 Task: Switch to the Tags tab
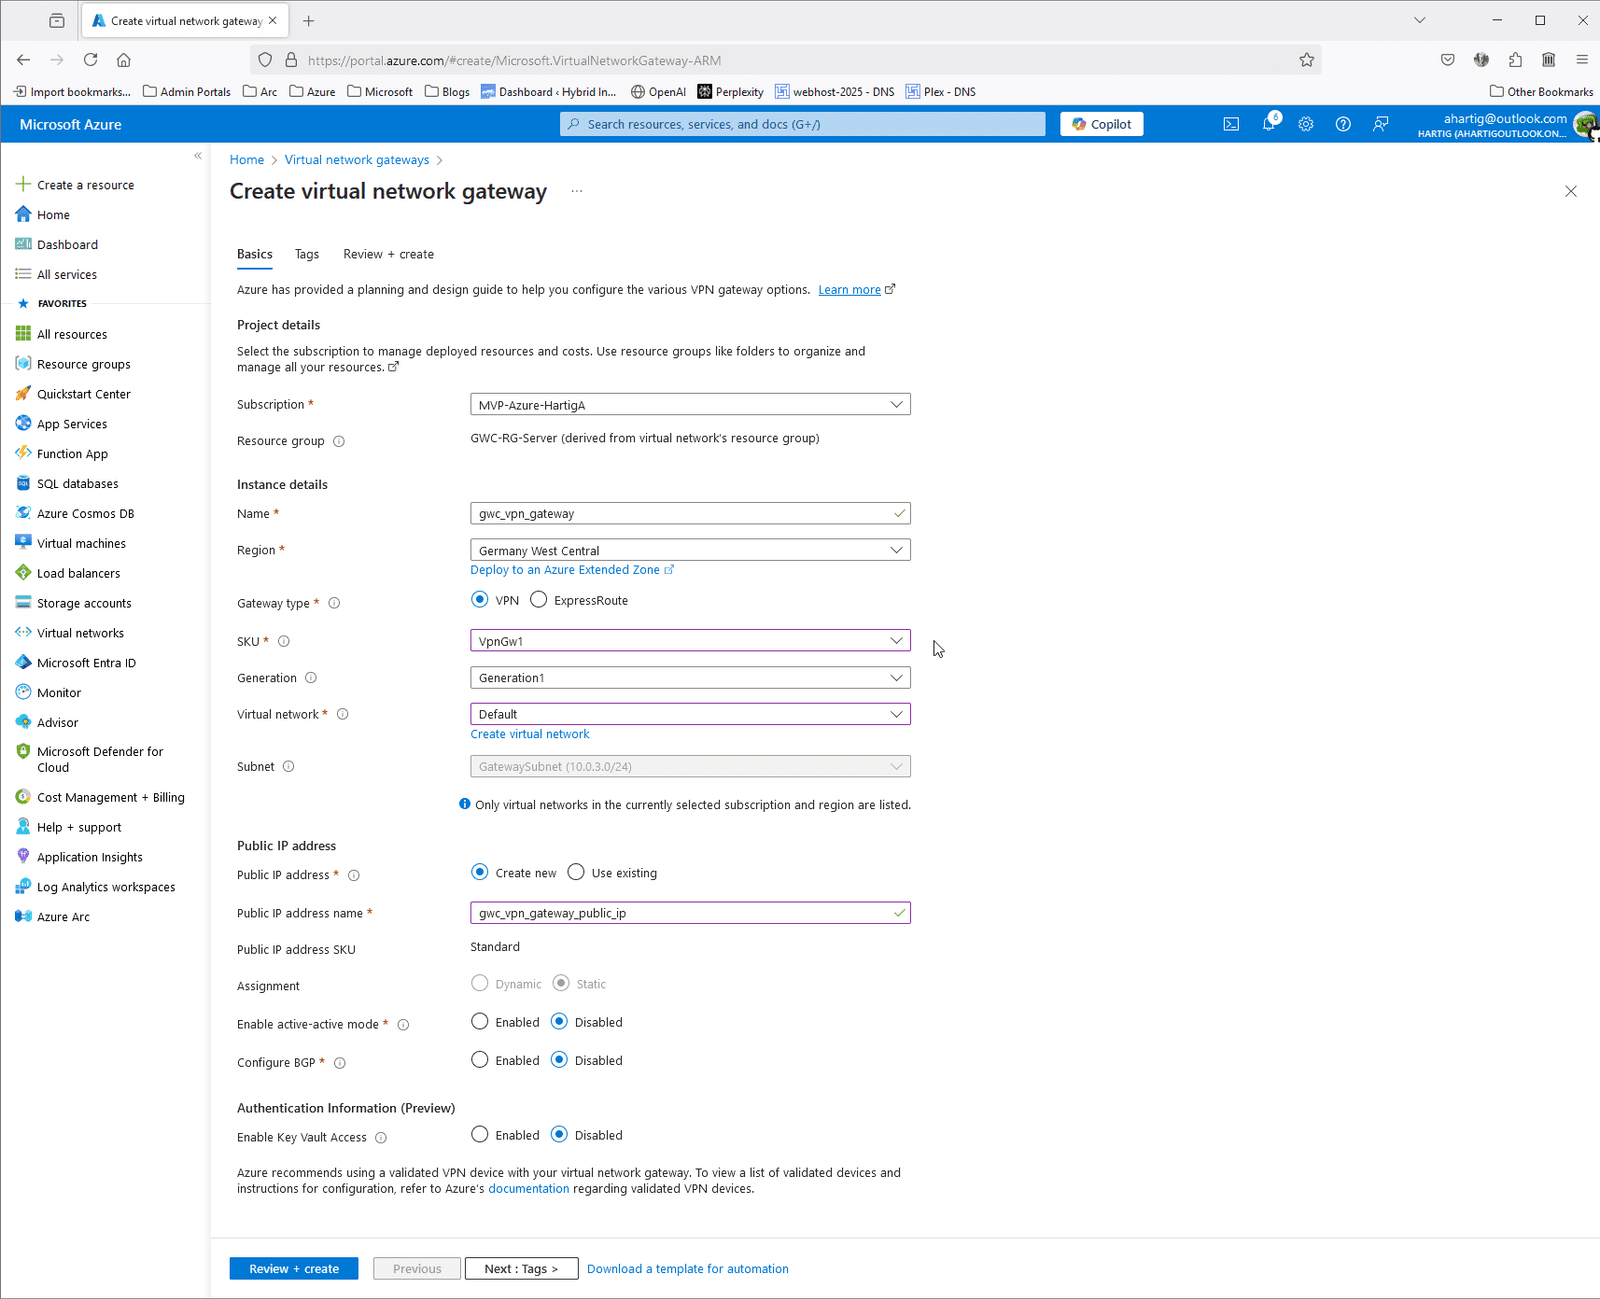(x=307, y=254)
